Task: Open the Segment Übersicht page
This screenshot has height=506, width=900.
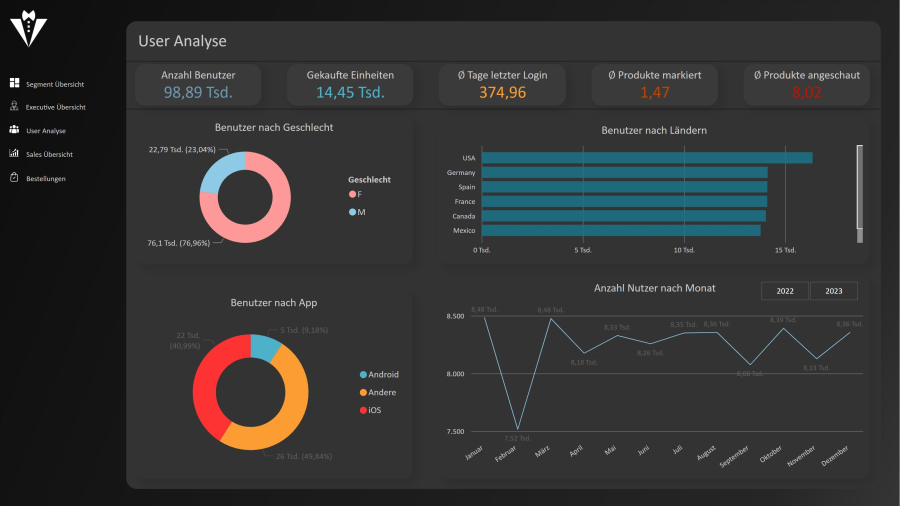Action: [x=54, y=84]
